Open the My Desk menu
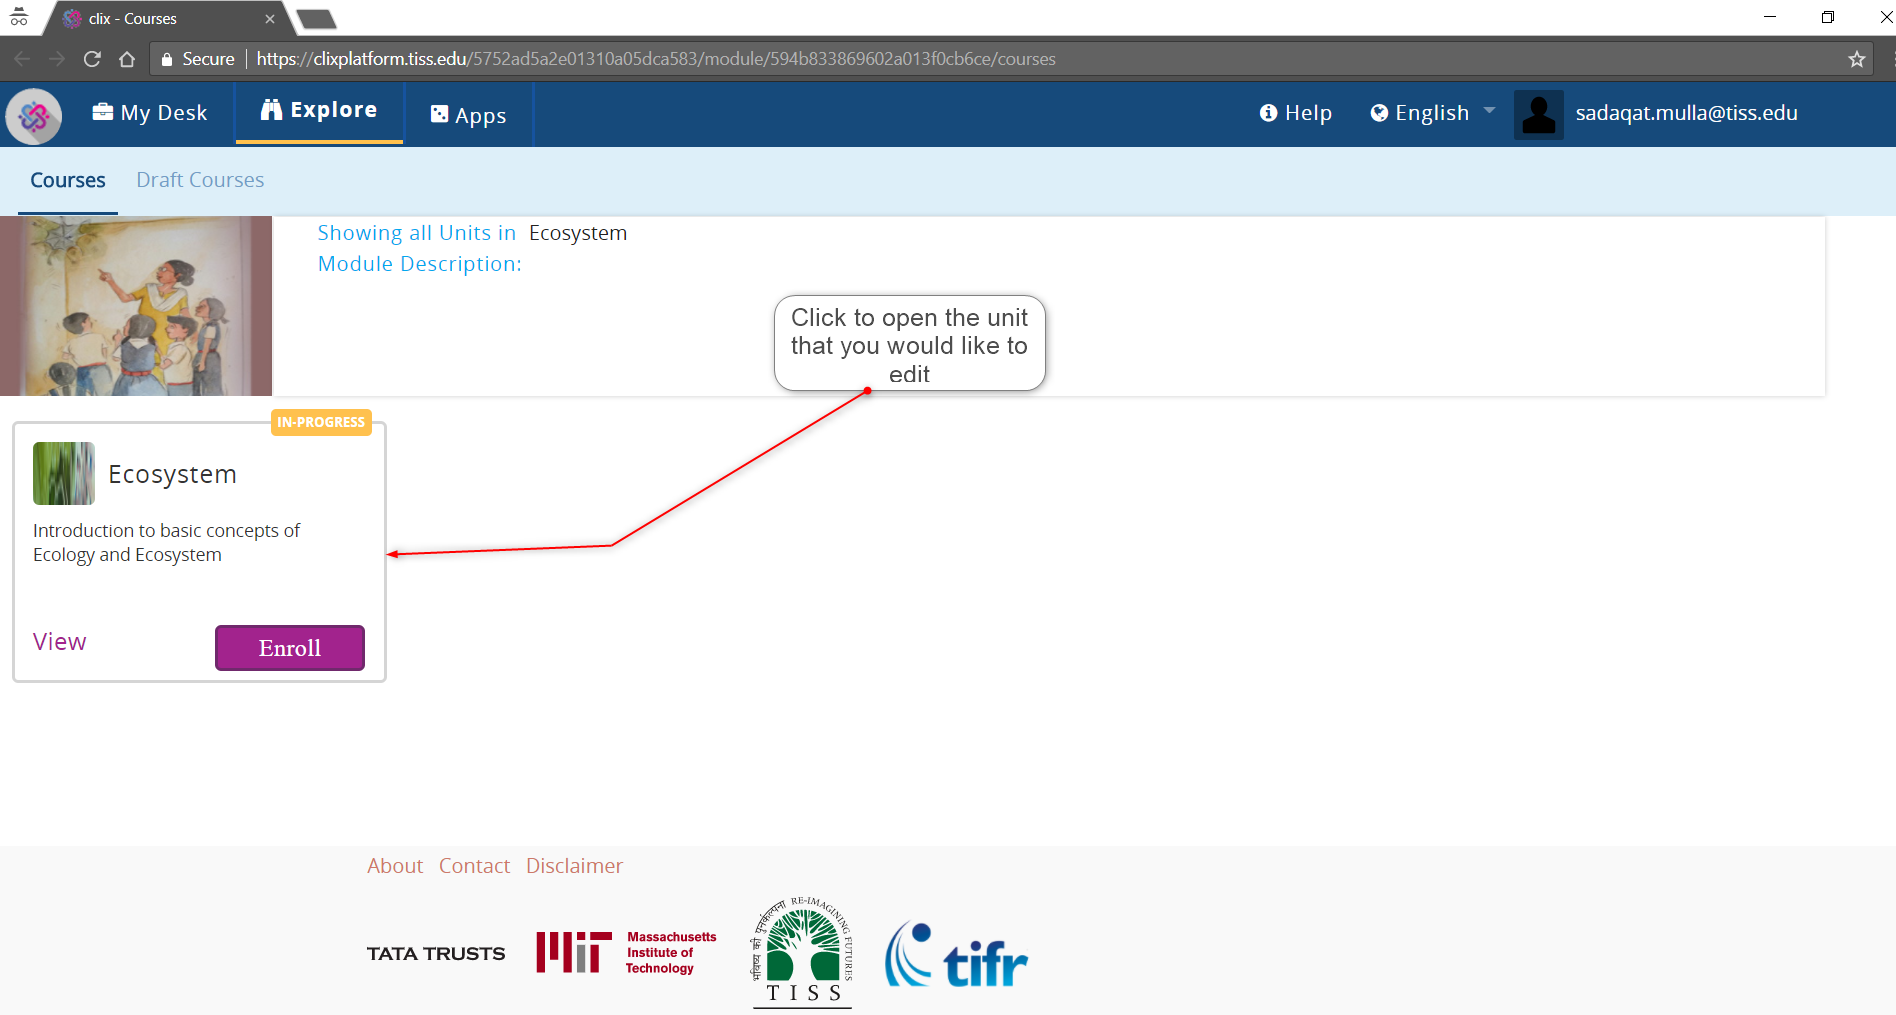1896x1015 pixels. pos(150,113)
